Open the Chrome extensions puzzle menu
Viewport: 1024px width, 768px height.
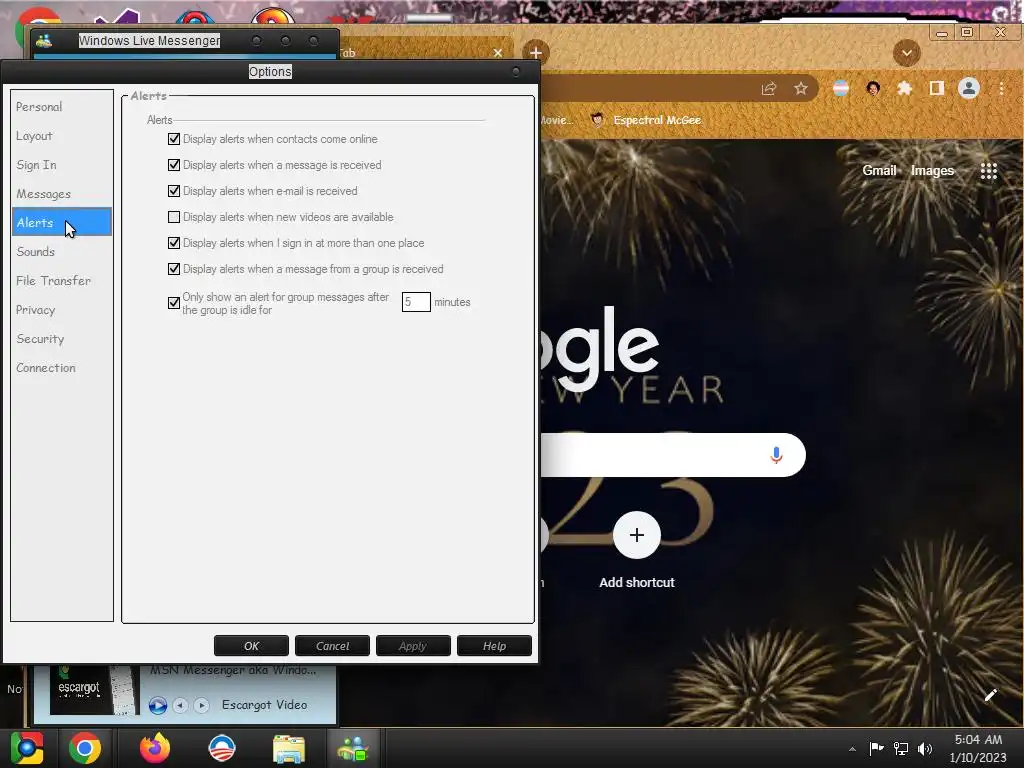[904, 88]
